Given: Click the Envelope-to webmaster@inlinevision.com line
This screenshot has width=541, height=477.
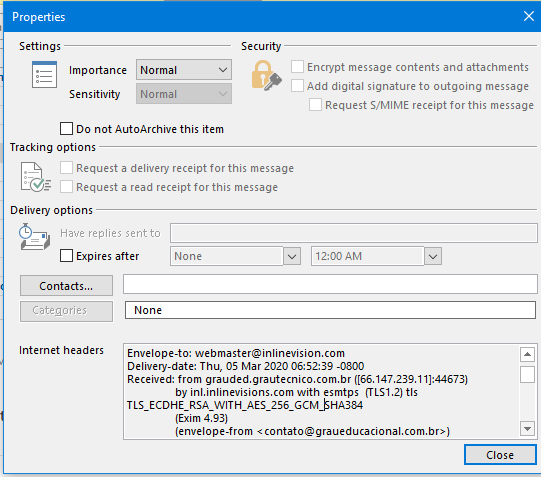Looking at the screenshot, I should [x=236, y=353].
